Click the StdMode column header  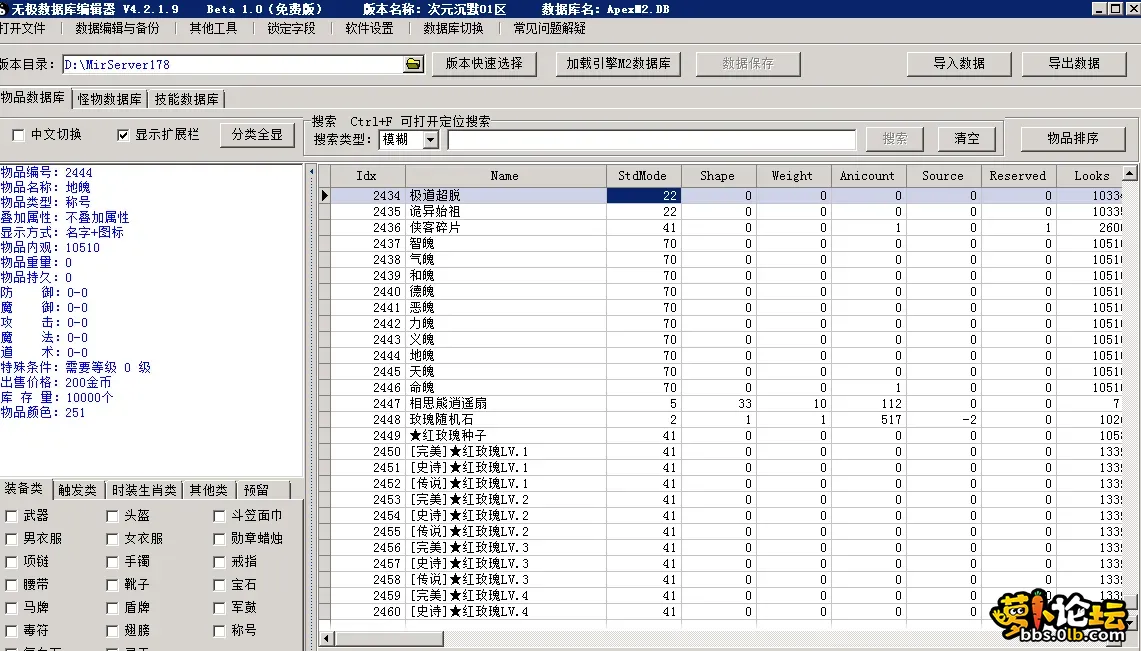point(643,176)
